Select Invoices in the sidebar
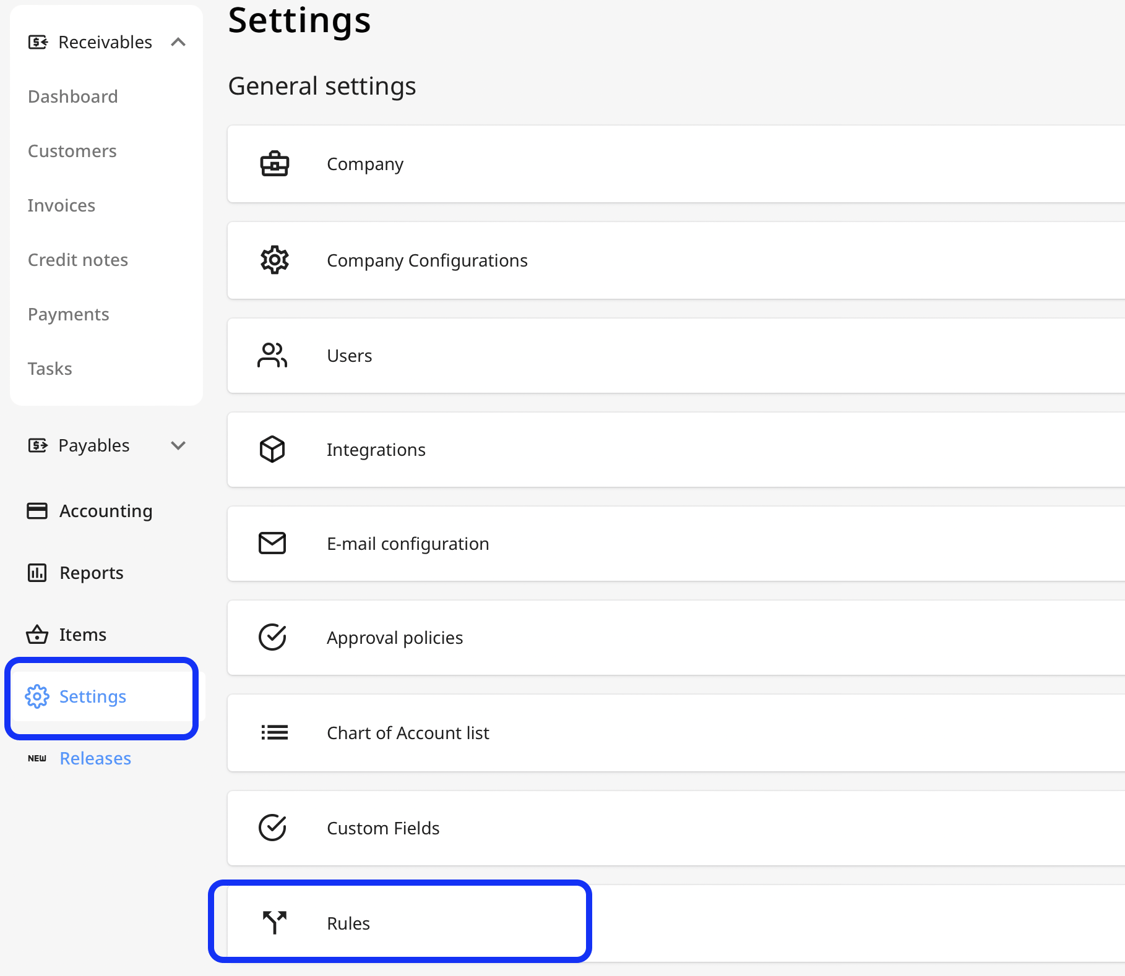Screen dimensions: 1125x976 [61, 205]
